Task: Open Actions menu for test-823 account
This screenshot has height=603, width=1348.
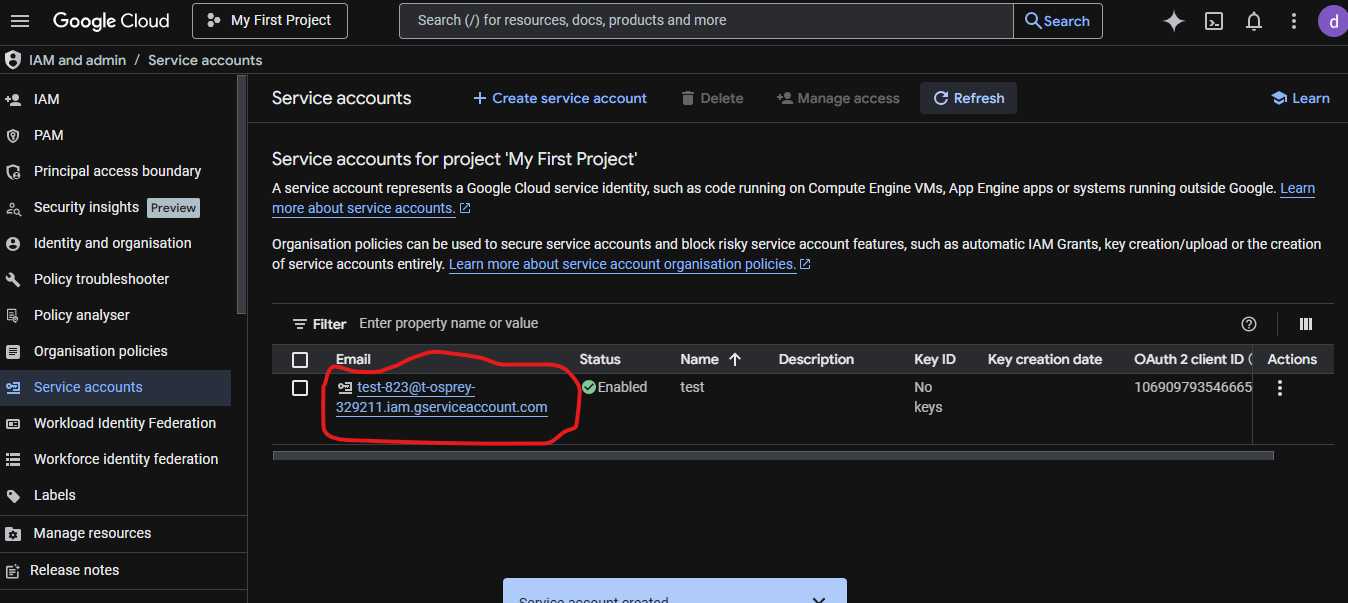Action: [1279, 387]
